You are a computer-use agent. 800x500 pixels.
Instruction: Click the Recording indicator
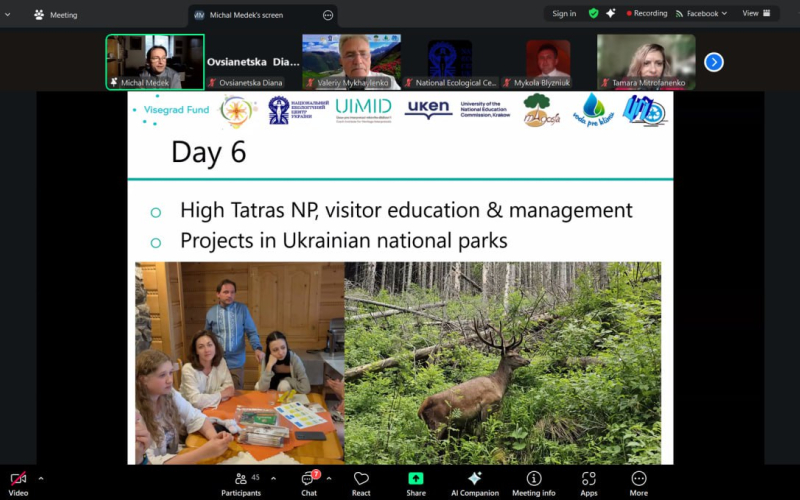[646, 14]
